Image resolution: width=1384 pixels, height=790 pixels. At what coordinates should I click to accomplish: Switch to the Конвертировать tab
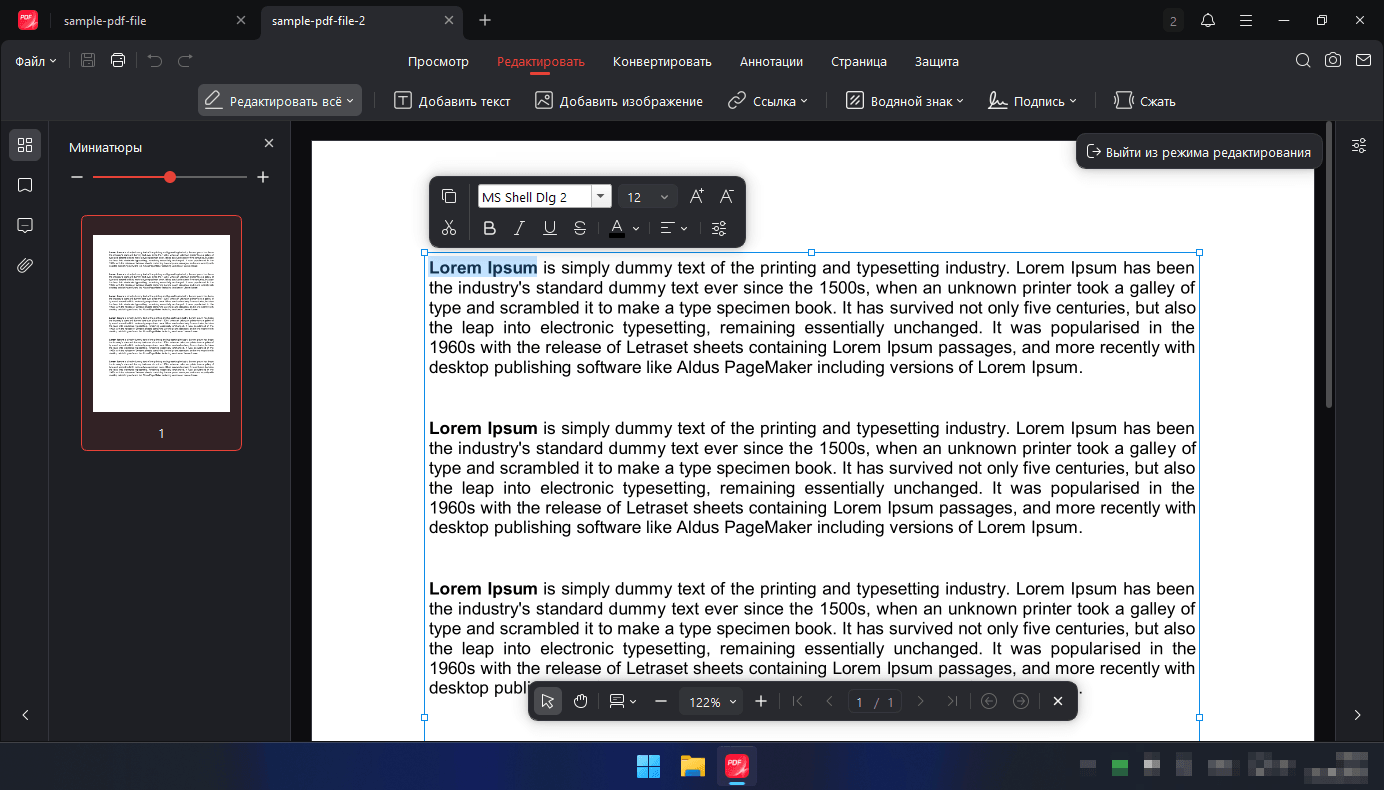tap(662, 61)
